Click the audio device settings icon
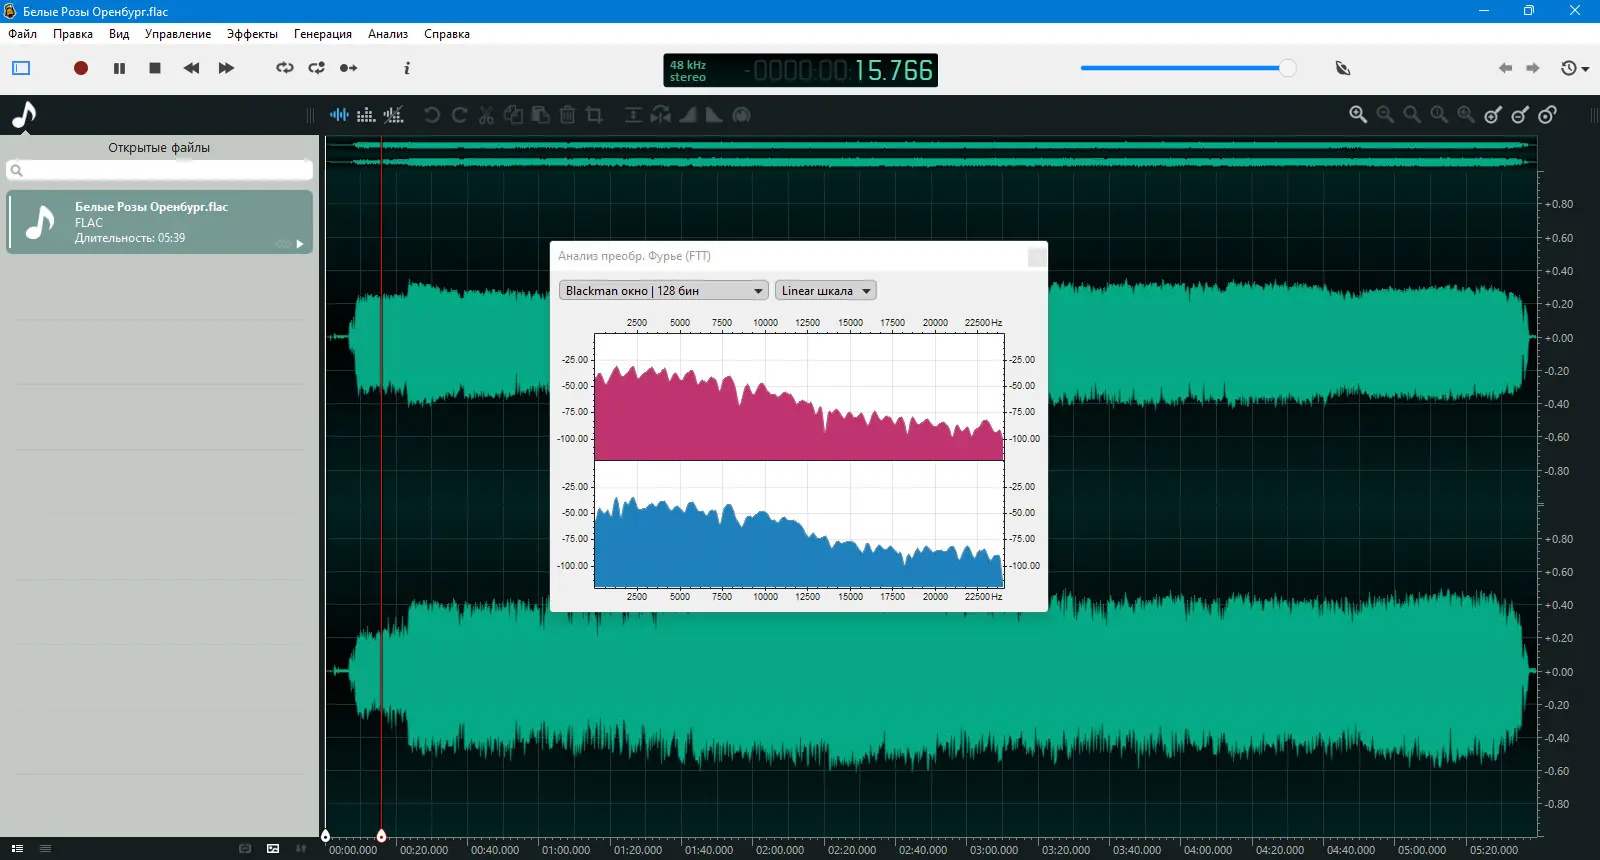1600x860 pixels. point(1343,68)
